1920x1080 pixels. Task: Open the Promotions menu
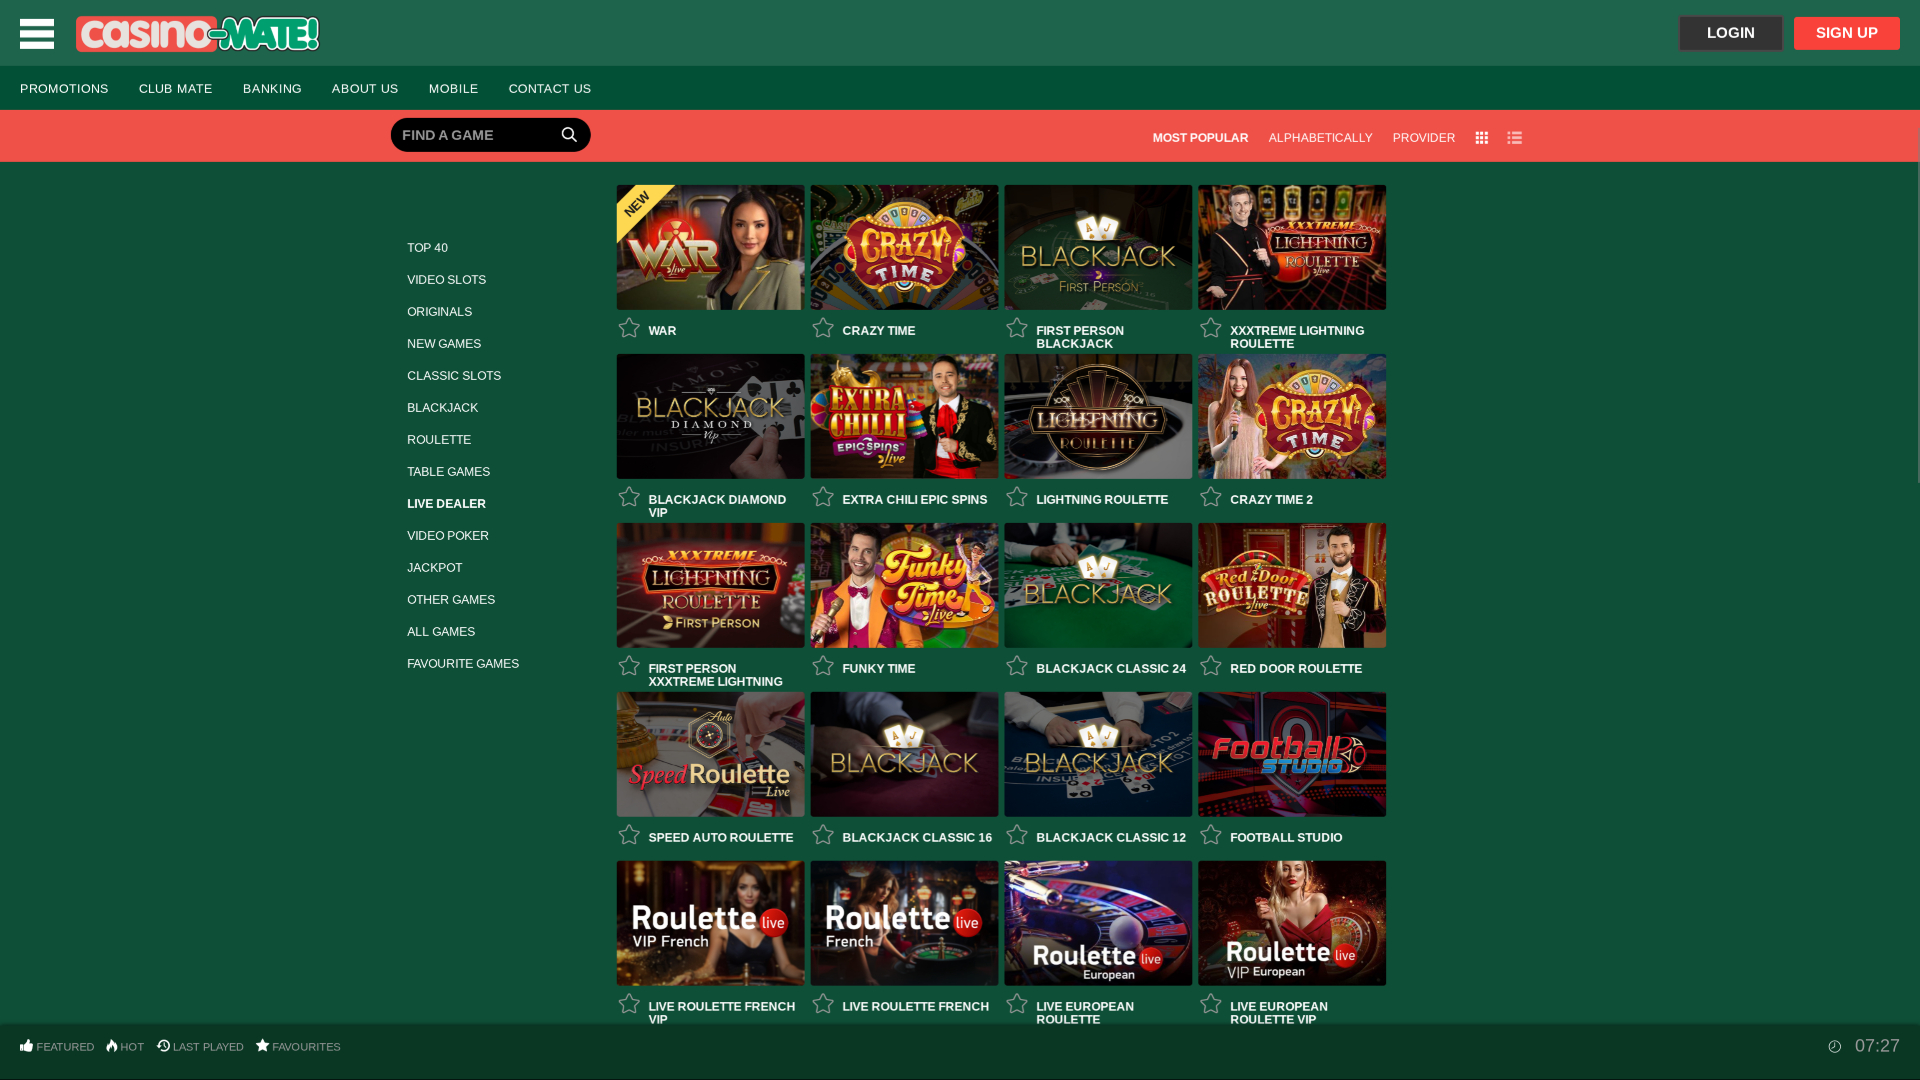point(64,88)
